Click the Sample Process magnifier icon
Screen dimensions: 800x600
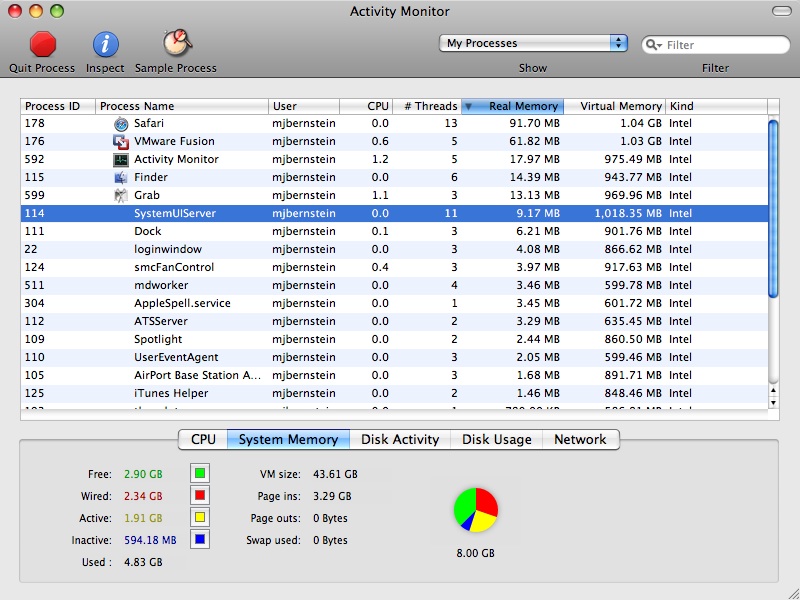[x=177, y=43]
